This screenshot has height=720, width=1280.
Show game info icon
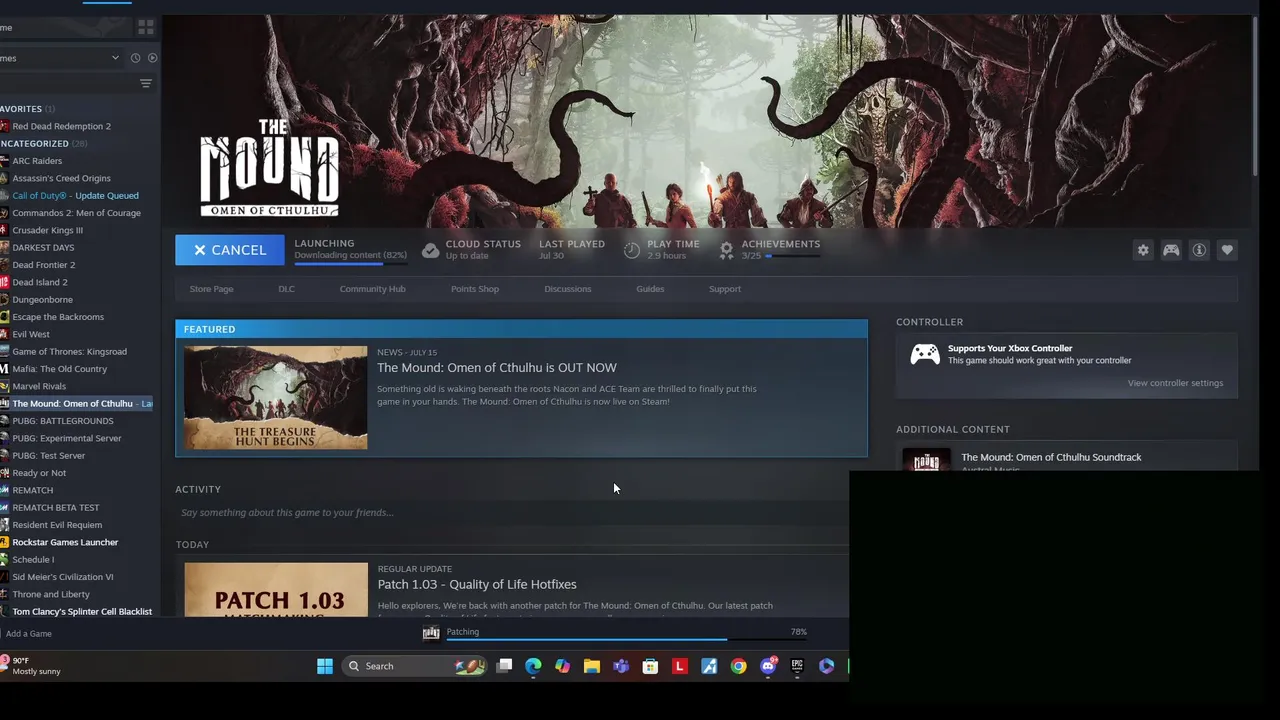tap(1199, 250)
